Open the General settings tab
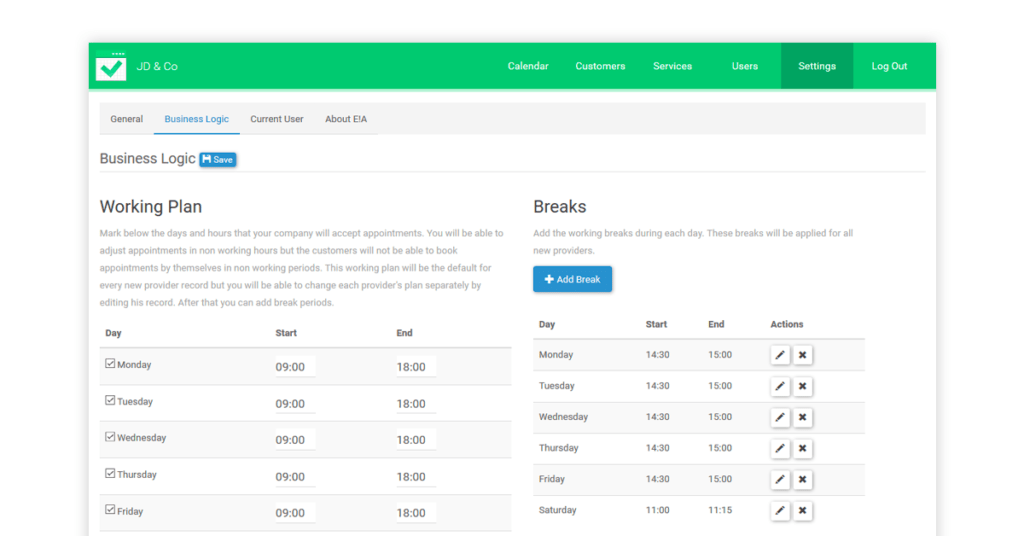This screenshot has height=536, width=1024. pos(127,119)
